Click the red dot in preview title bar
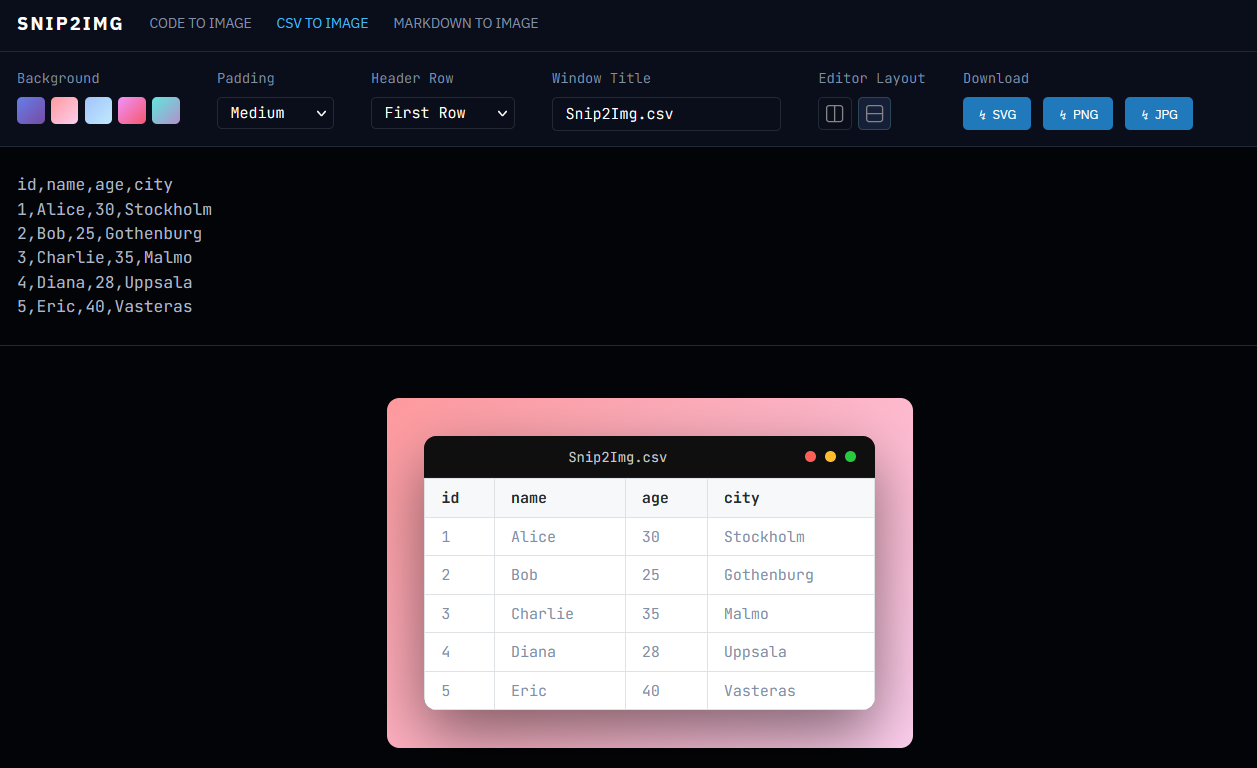Image resolution: width=1257 pixels, height=768 pixels. [x=810, y=457]
